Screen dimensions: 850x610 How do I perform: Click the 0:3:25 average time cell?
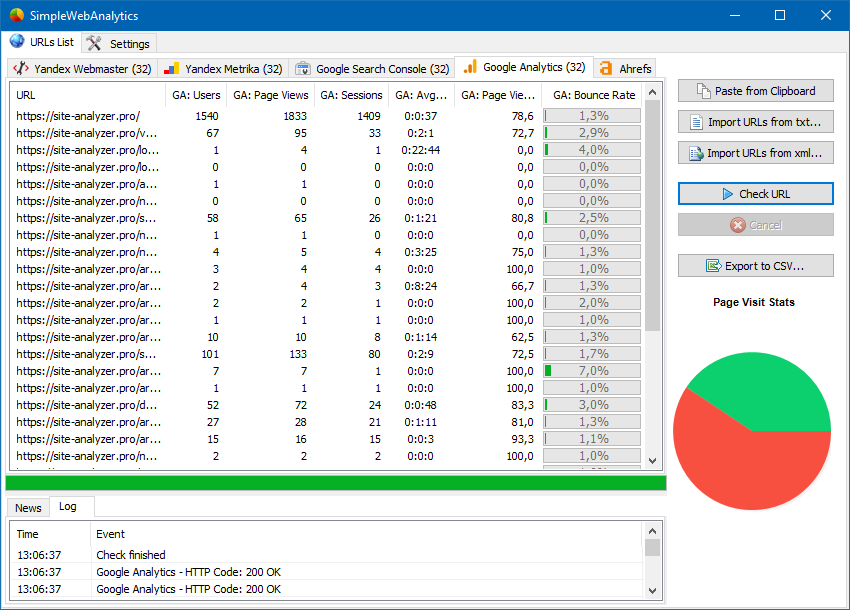coord(421,252)
